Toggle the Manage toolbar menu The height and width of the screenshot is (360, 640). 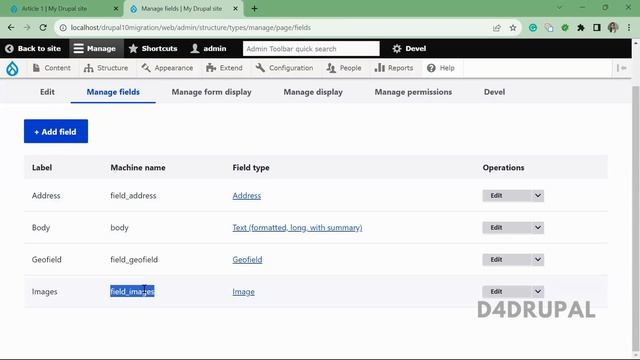(95, 49)
